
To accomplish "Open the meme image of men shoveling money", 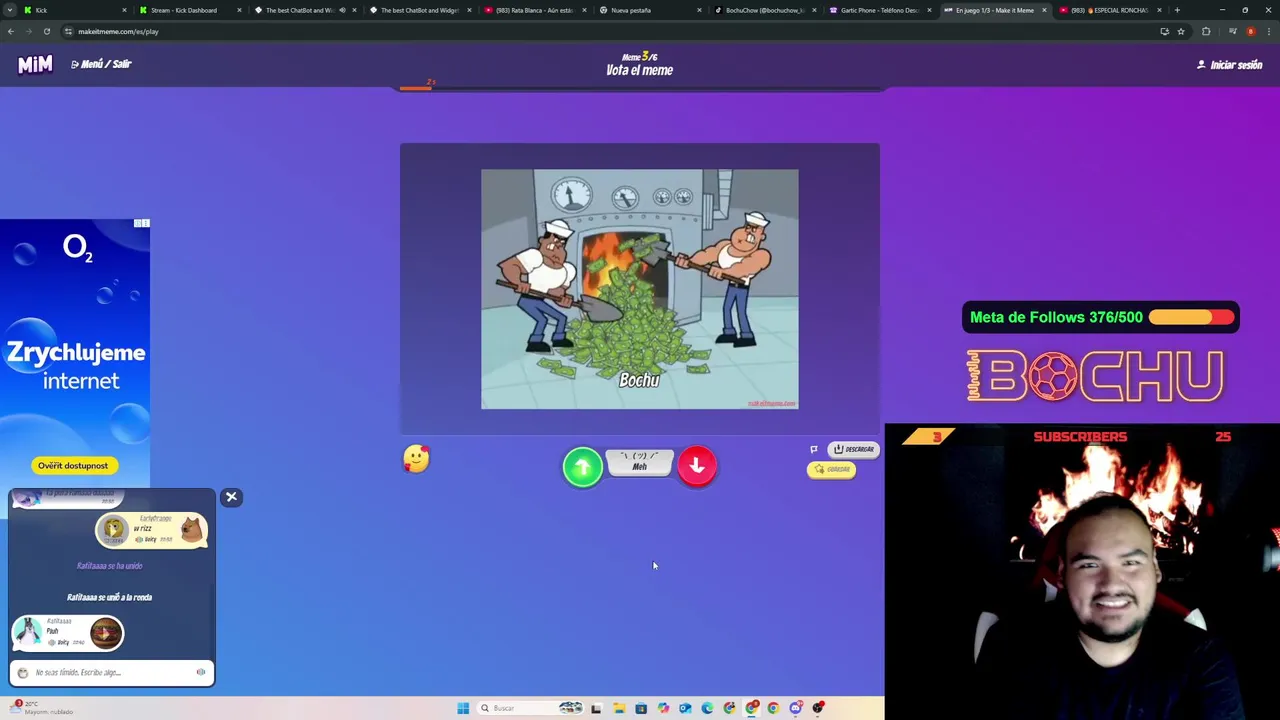I will tap(640, 289).
